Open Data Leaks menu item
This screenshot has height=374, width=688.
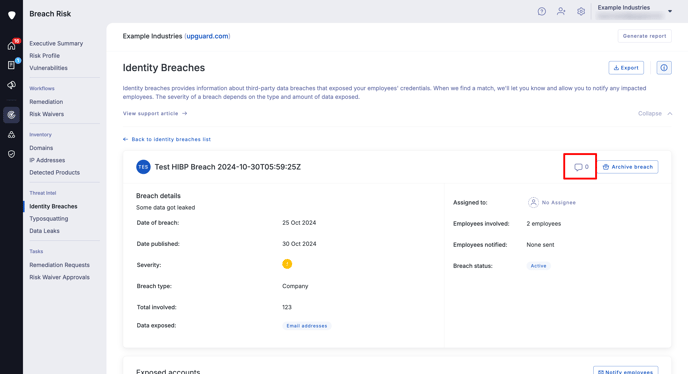click(44, 231)
